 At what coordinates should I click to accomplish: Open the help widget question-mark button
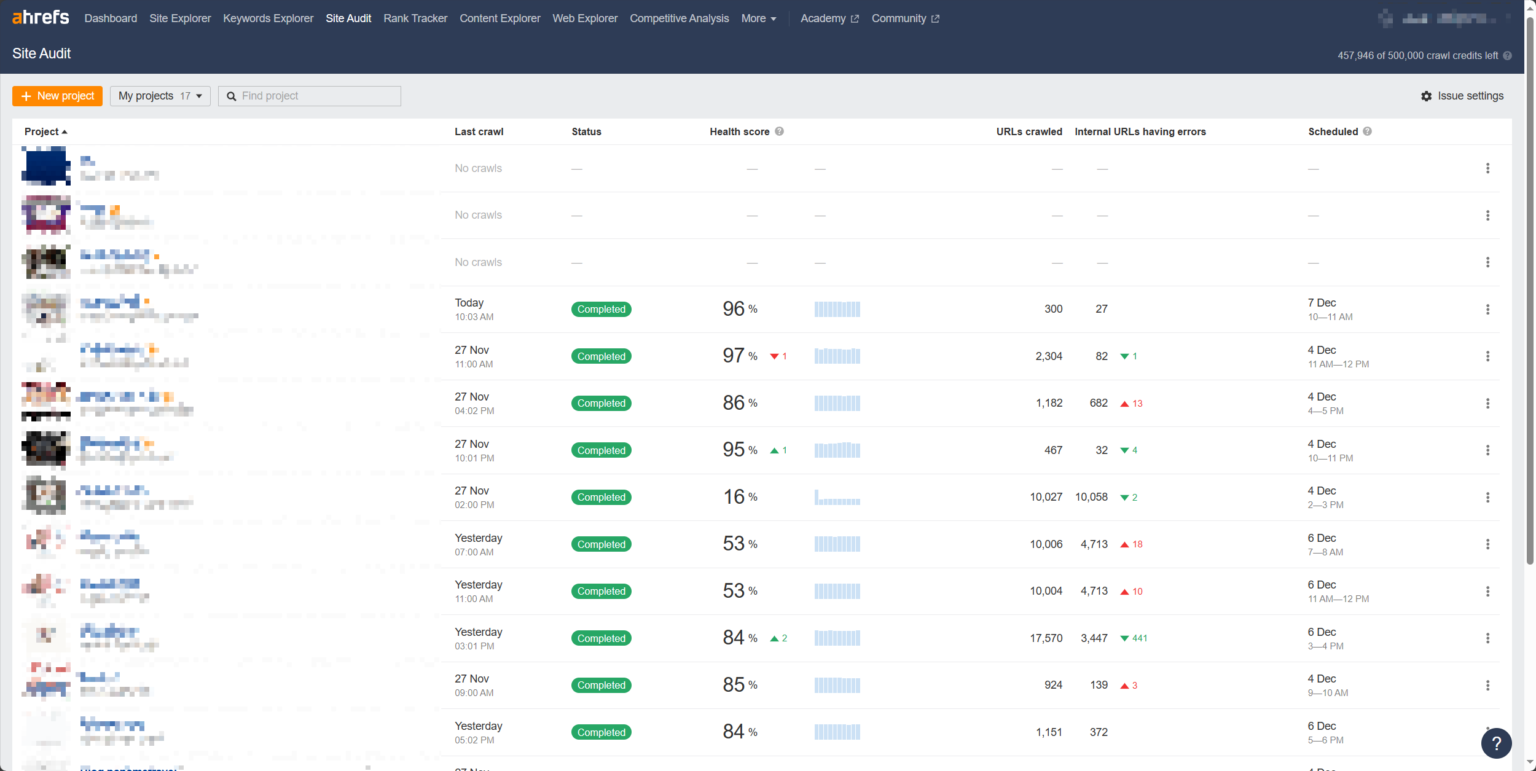(1496, 743)
